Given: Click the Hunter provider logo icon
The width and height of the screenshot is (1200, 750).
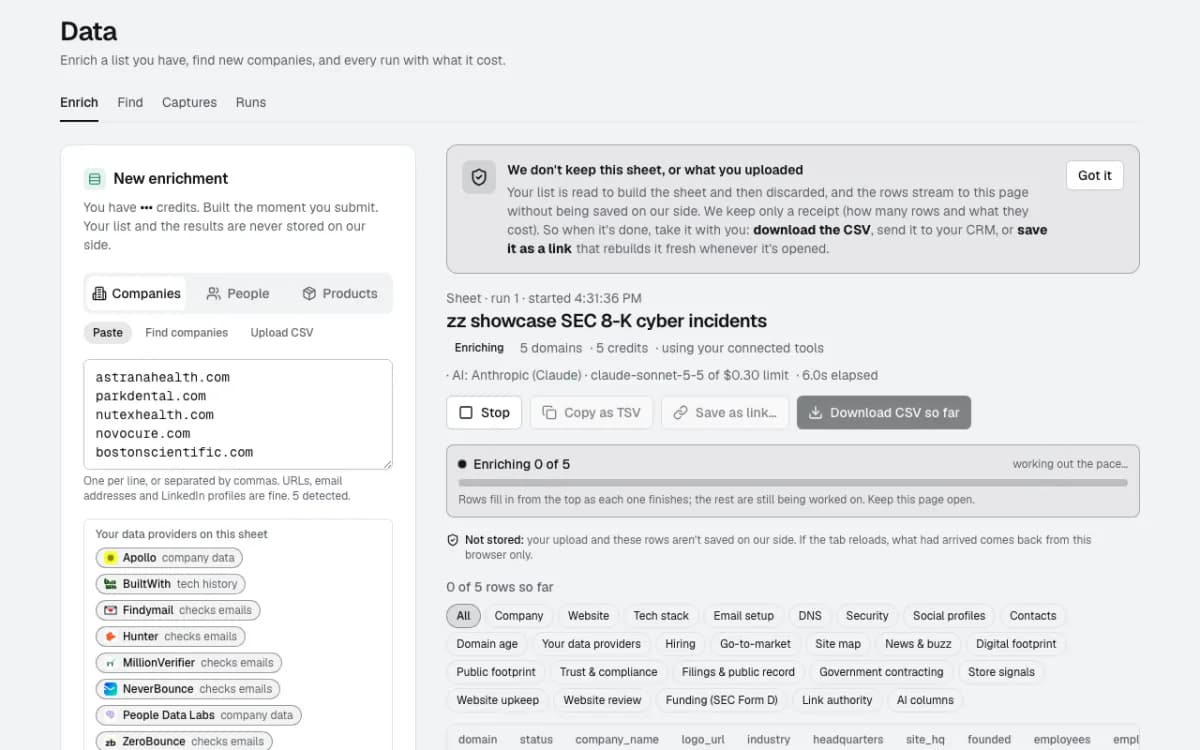Looking at the screenshot, I should click(111, 636).
